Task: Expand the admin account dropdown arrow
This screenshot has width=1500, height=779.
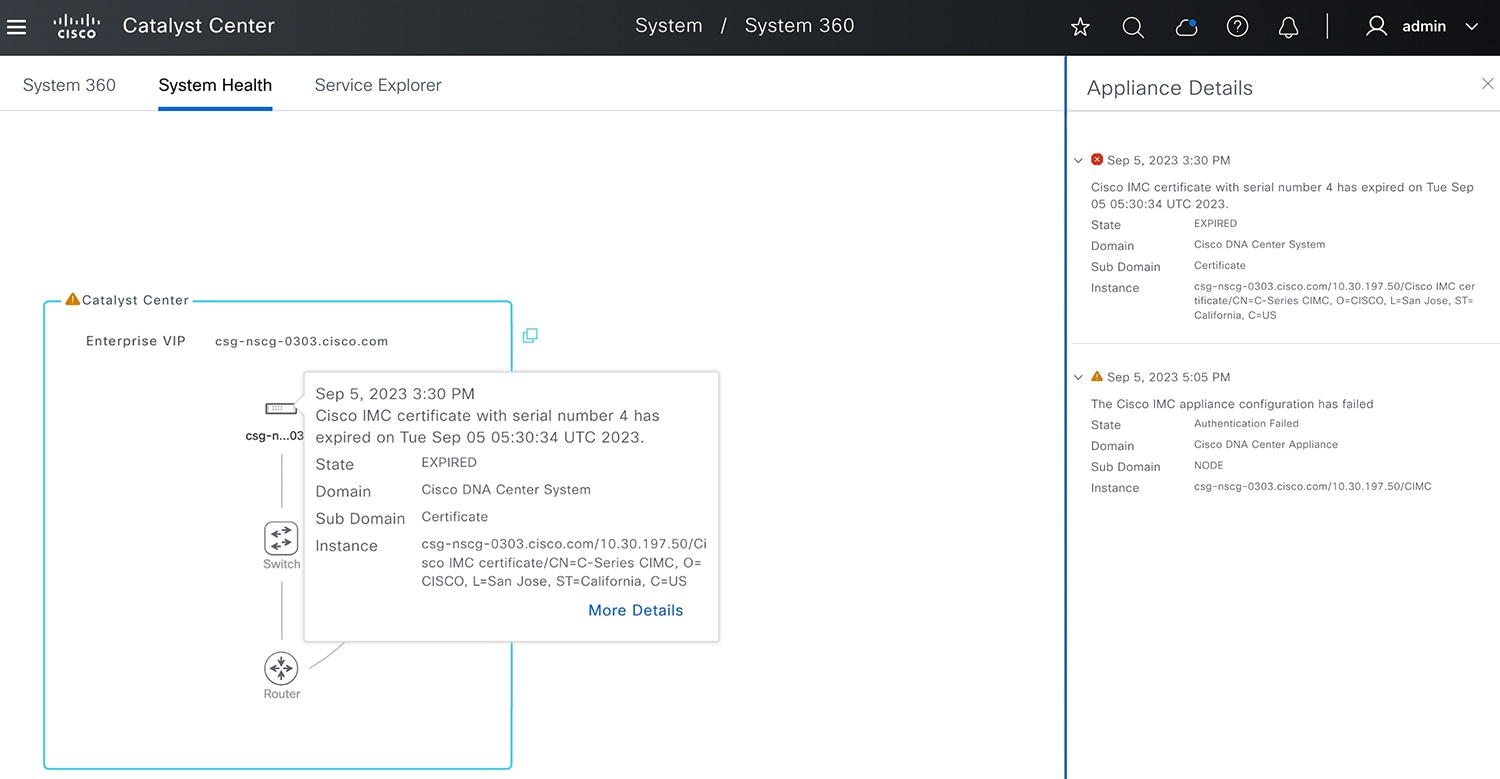Action: tap(1471, 27)
